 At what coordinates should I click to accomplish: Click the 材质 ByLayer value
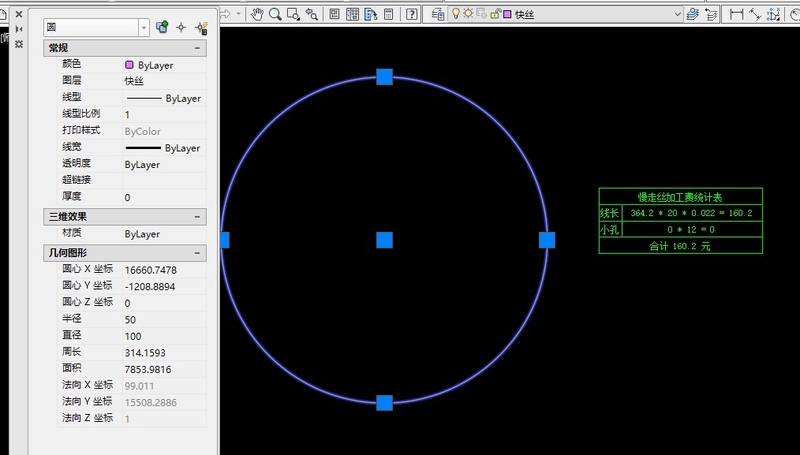164,234
